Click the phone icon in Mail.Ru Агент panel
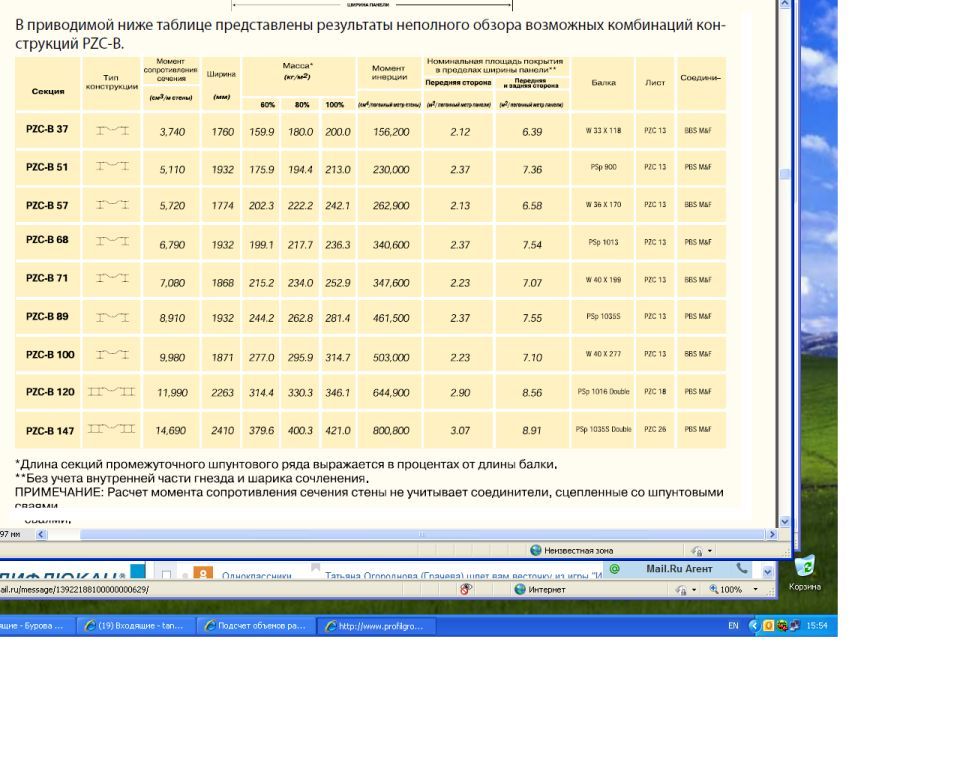 point(741,568)
